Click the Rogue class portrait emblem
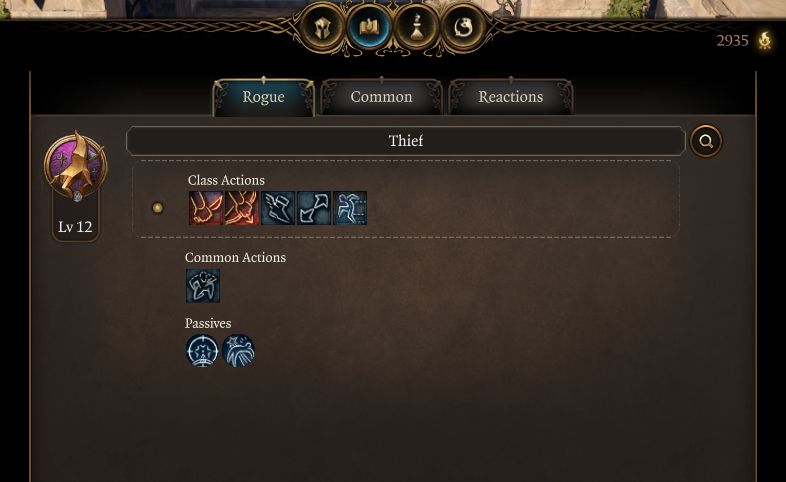Image resolution: width=786 pixels, height=482 pixels. click(76, 166)
